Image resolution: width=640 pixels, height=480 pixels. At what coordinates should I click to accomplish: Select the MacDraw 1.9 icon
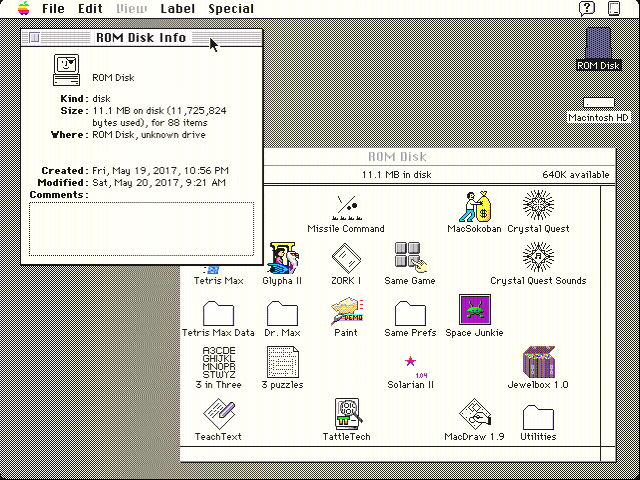(474, 414)
